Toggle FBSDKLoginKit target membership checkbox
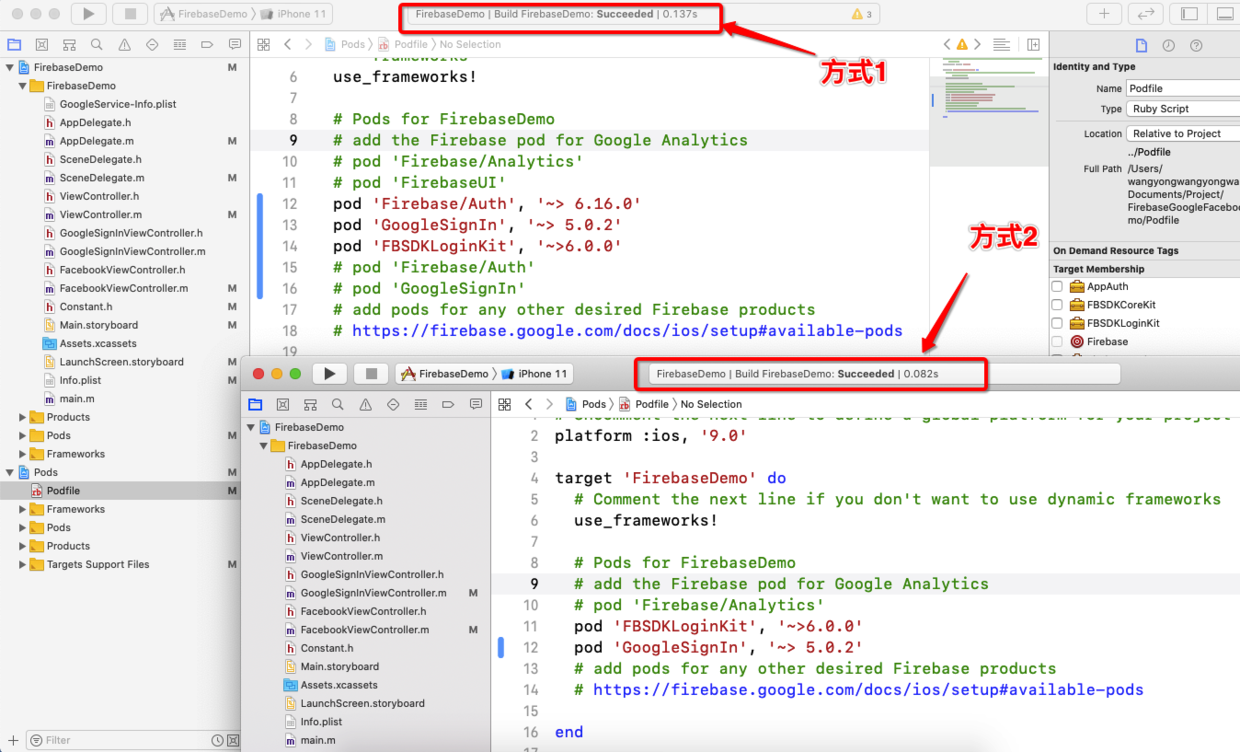Image resolution: width=1240 pixels, height=752 pixels. tap(1057, 323)
